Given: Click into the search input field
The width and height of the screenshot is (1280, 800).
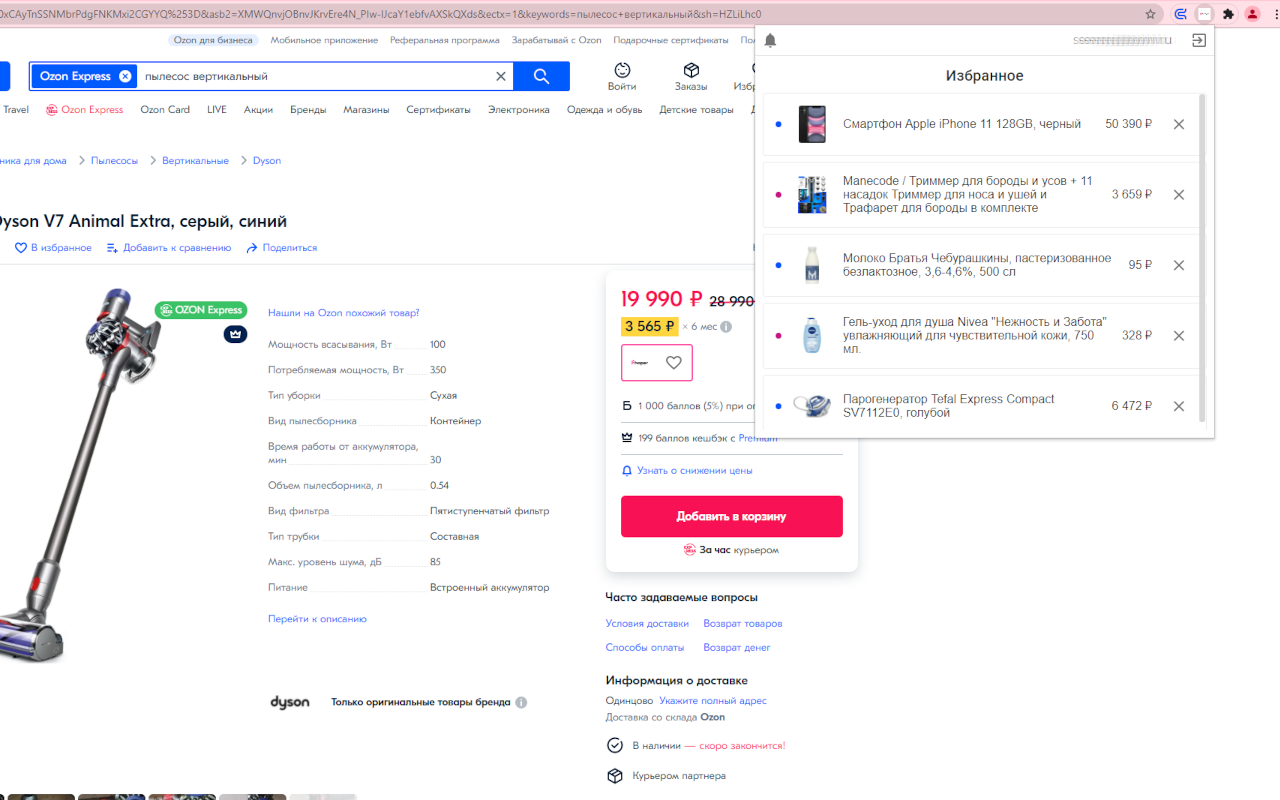Looking at the screenshot, I should tap(315, 76).
